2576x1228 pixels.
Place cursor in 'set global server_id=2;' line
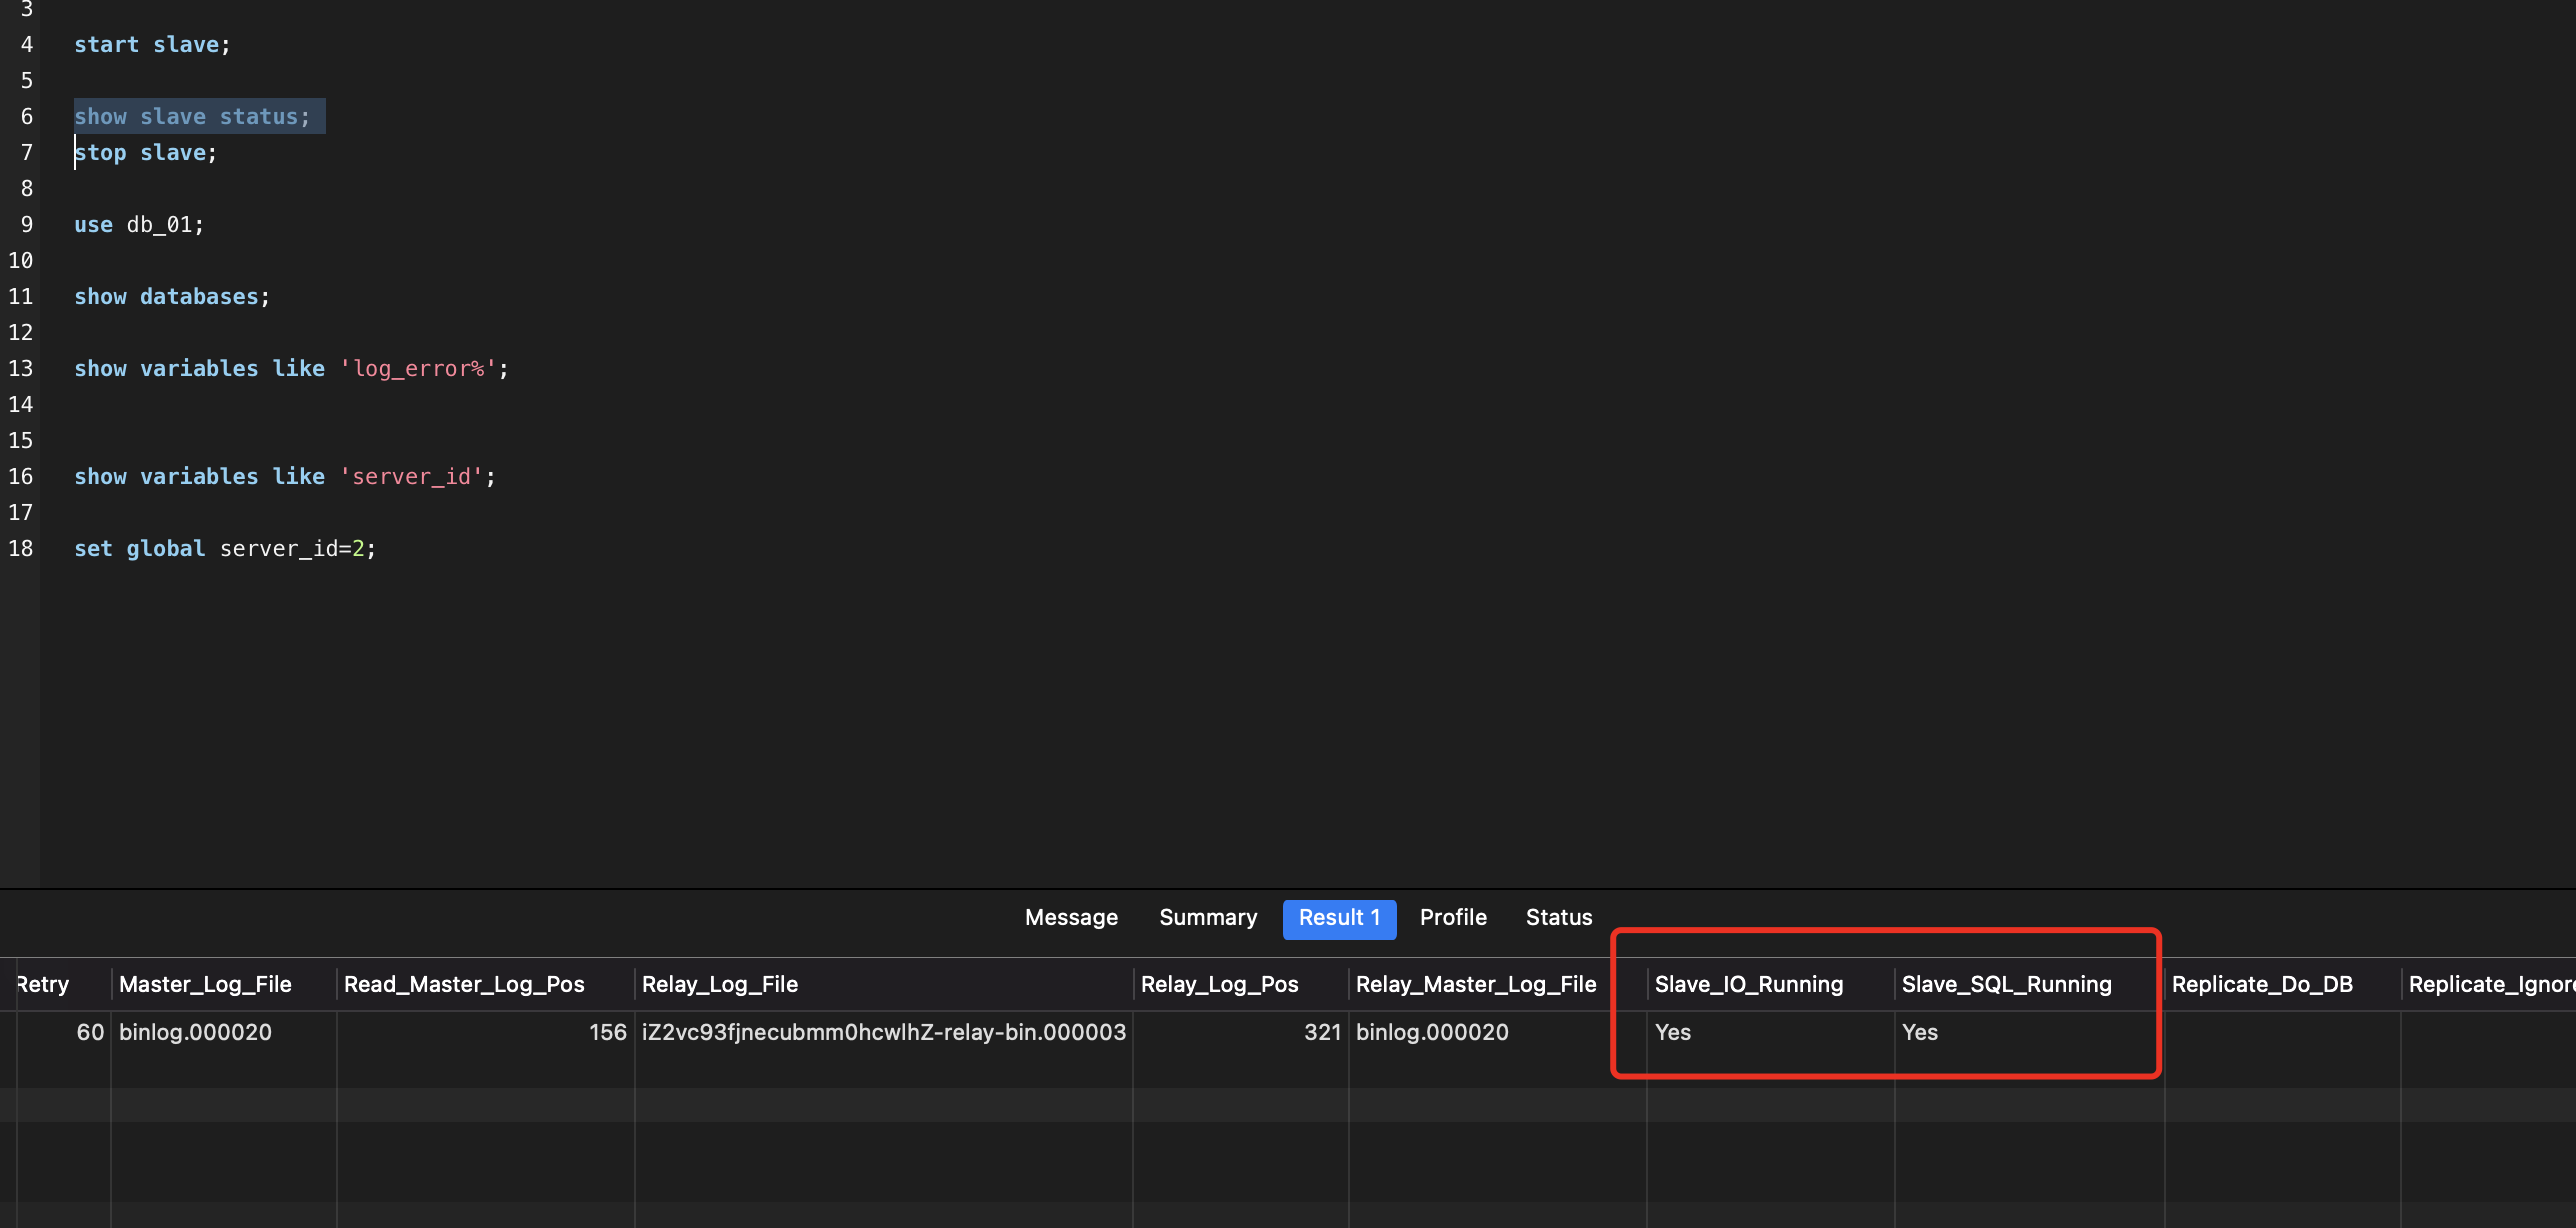(x=225, y=549)
